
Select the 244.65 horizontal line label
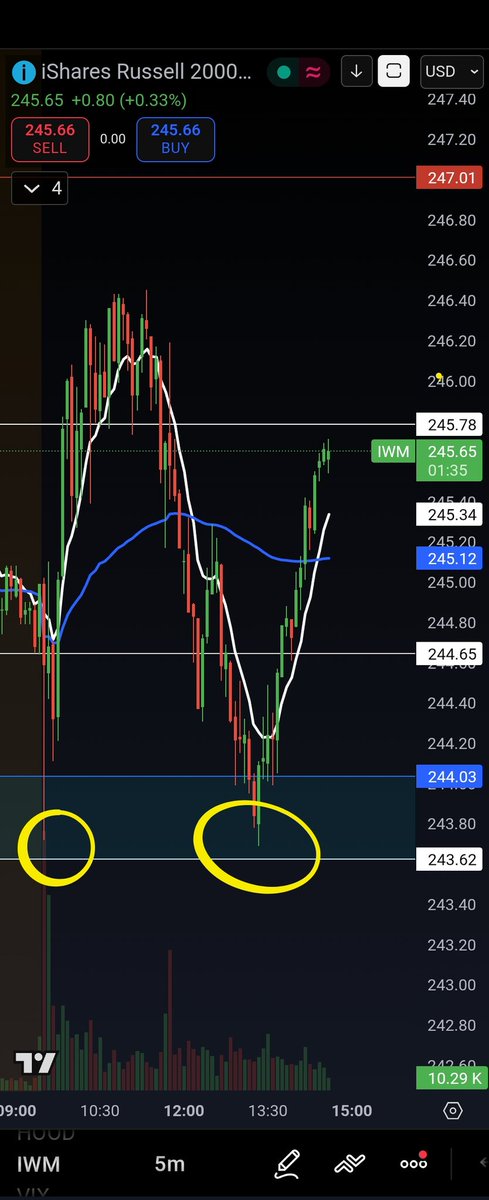(x=450, y=653)
